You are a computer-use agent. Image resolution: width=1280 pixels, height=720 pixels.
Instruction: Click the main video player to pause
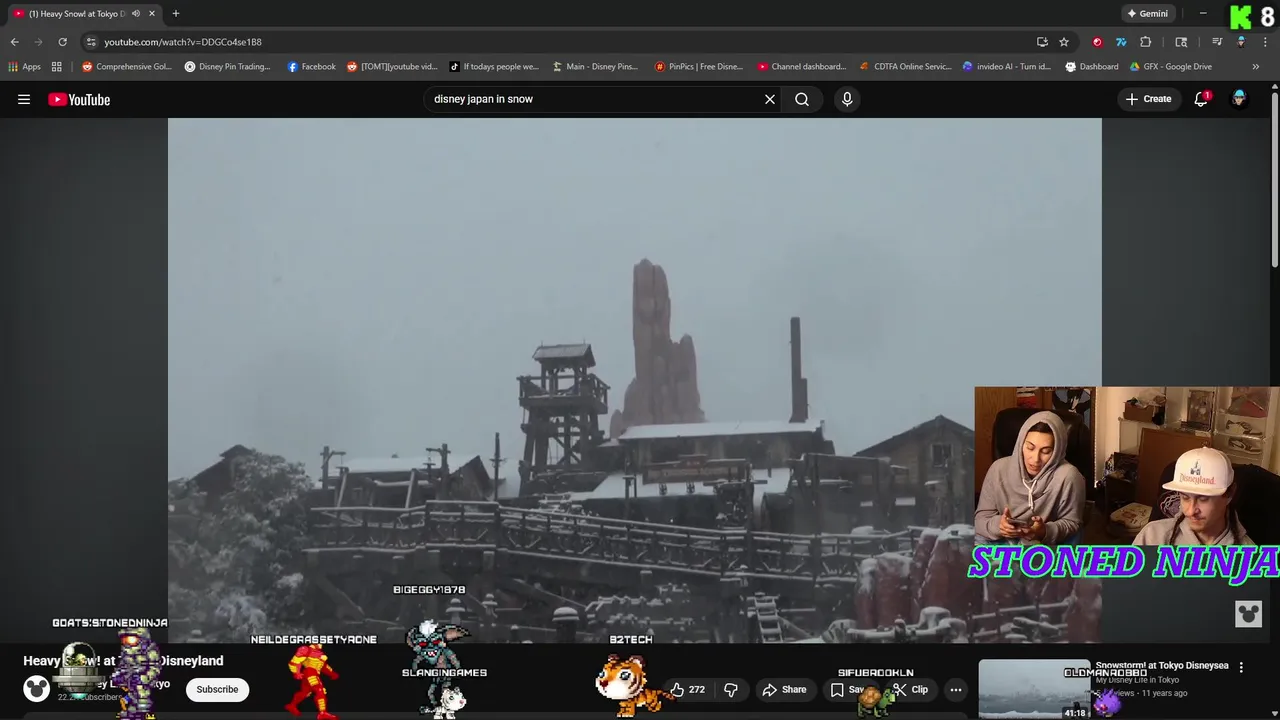pos(634,380)
